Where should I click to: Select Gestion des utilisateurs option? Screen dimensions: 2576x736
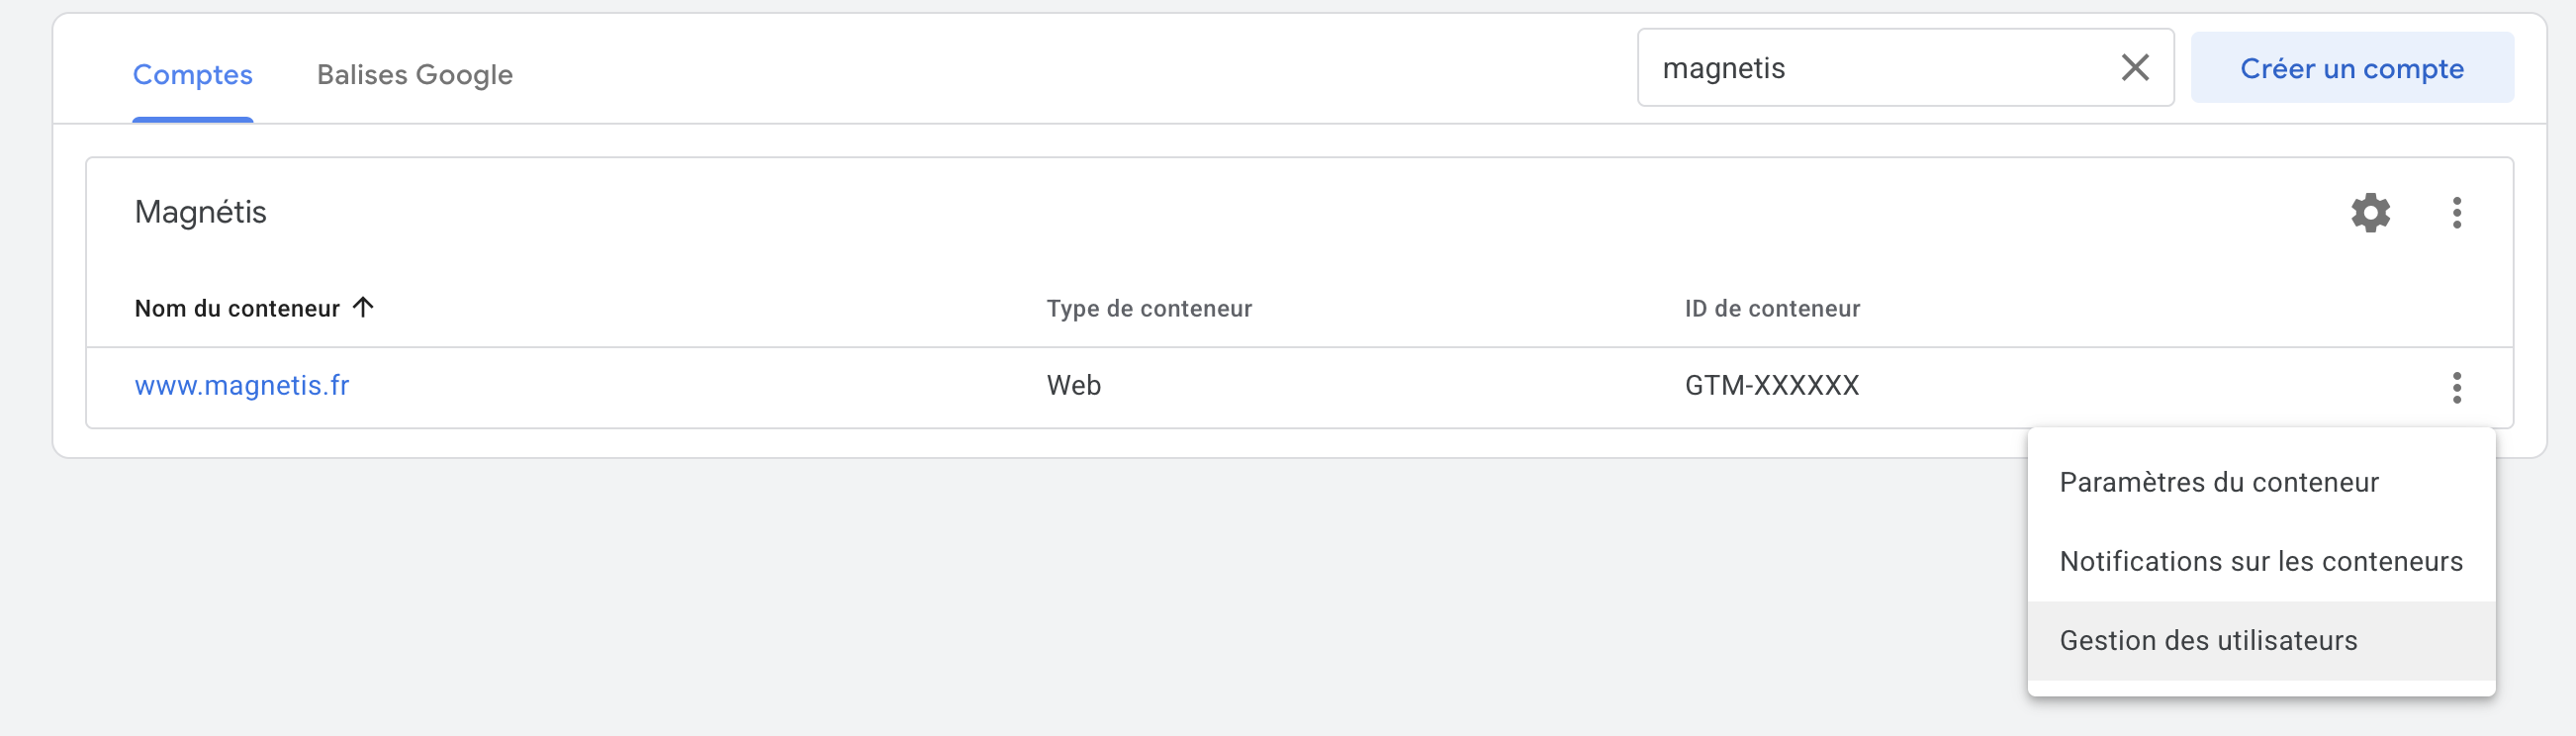2208,641
